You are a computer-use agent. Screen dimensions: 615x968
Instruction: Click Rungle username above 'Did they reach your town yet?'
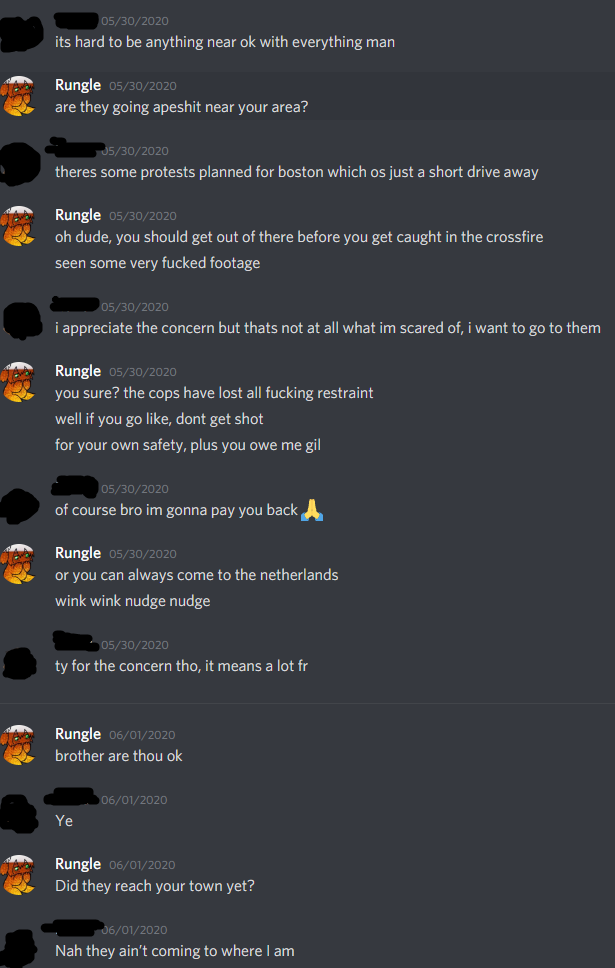pyautogui.click(x=78, y=864)
